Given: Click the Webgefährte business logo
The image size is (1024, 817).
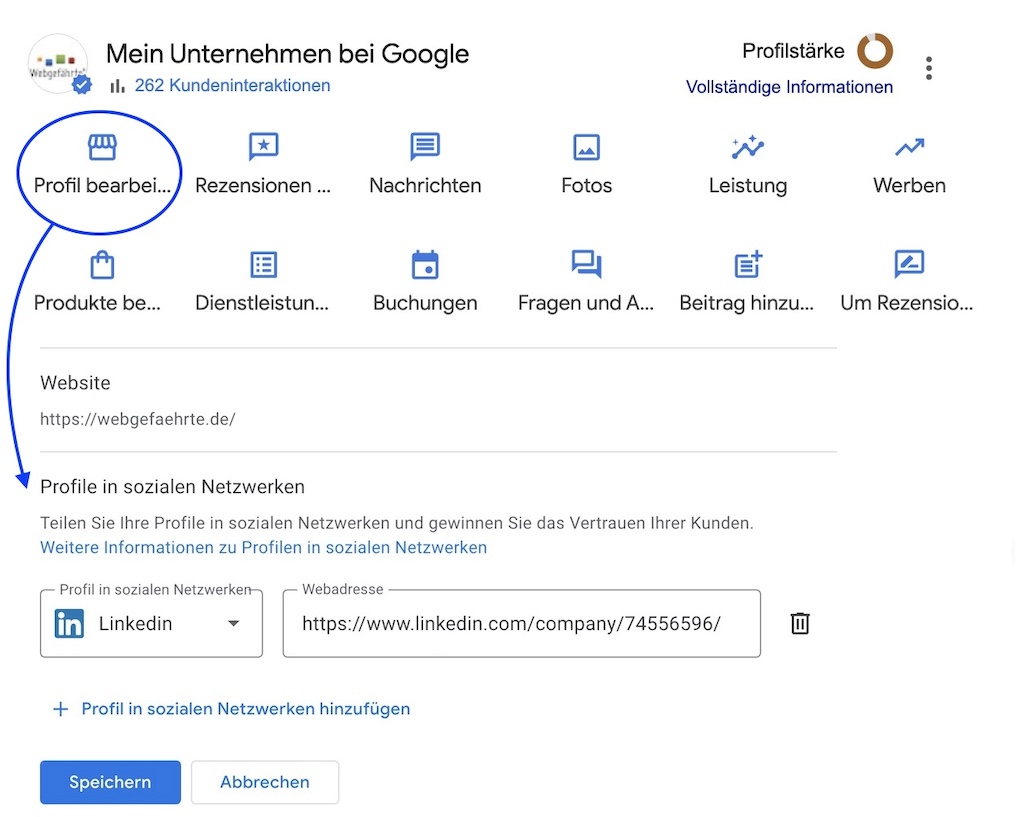Looking at the screenshot, I should click(57, 64).
